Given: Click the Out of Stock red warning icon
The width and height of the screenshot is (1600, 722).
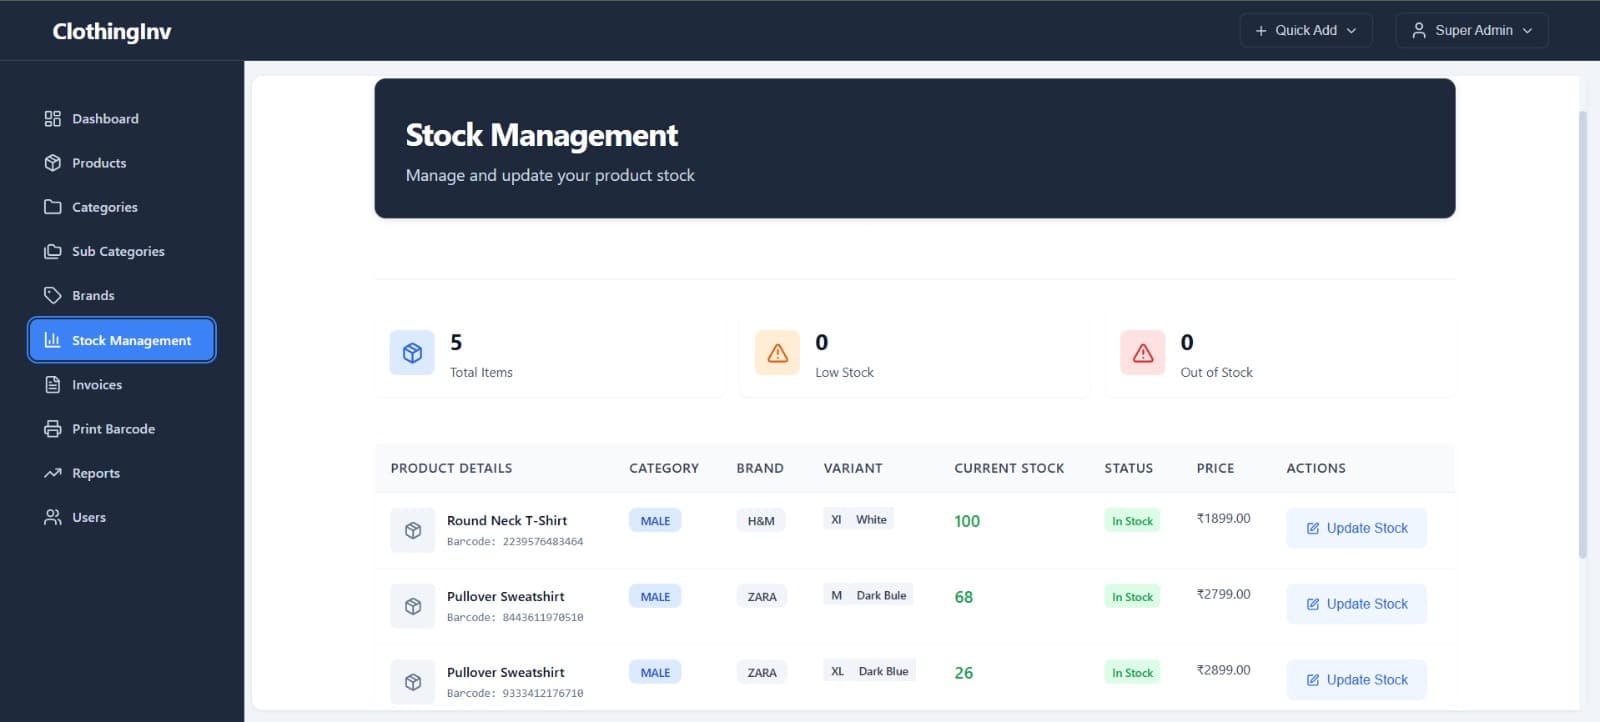Looking at the screenshot, I should click(x=1143, y=353).
